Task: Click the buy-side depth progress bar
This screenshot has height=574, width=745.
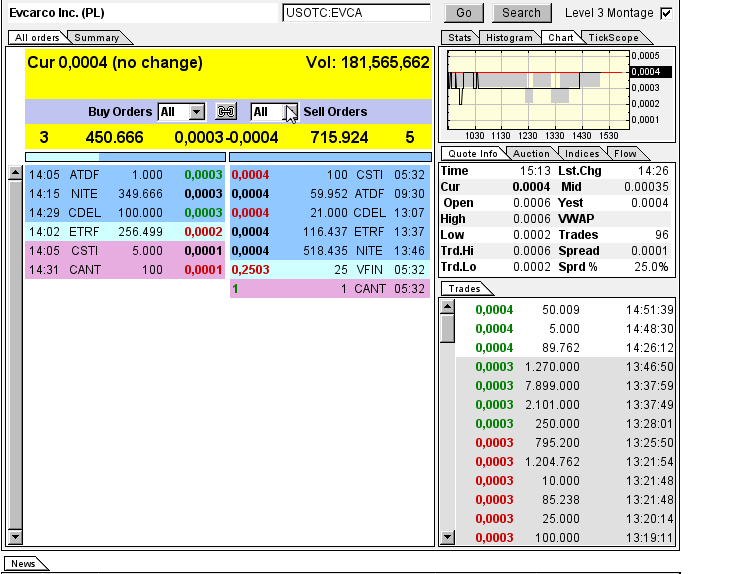Action: coord(125,157)
